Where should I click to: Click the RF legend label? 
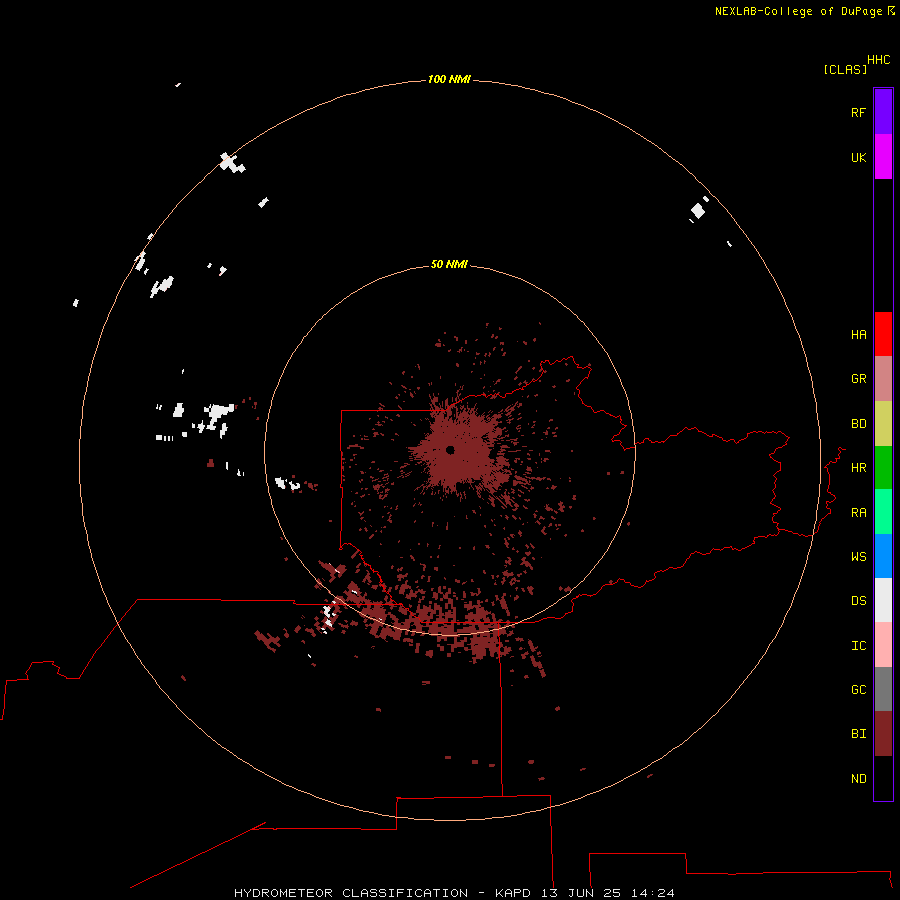click(859, 112)
